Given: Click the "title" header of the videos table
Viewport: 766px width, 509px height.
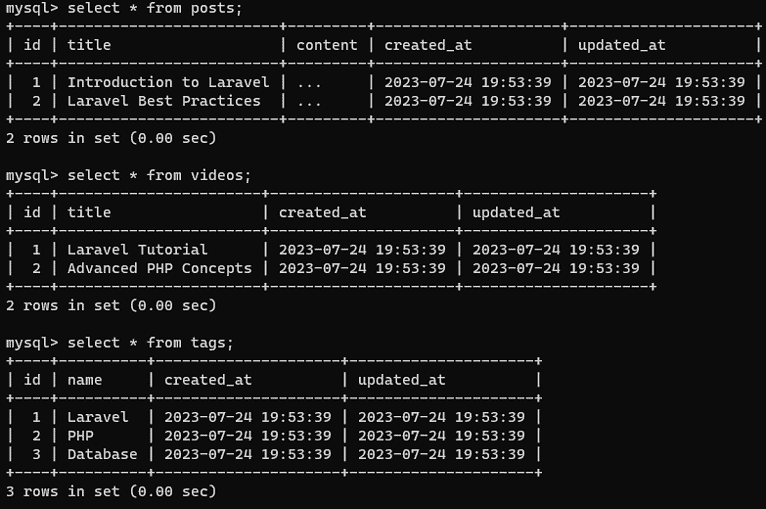Looking at the screenshot, I should point(89,212).
